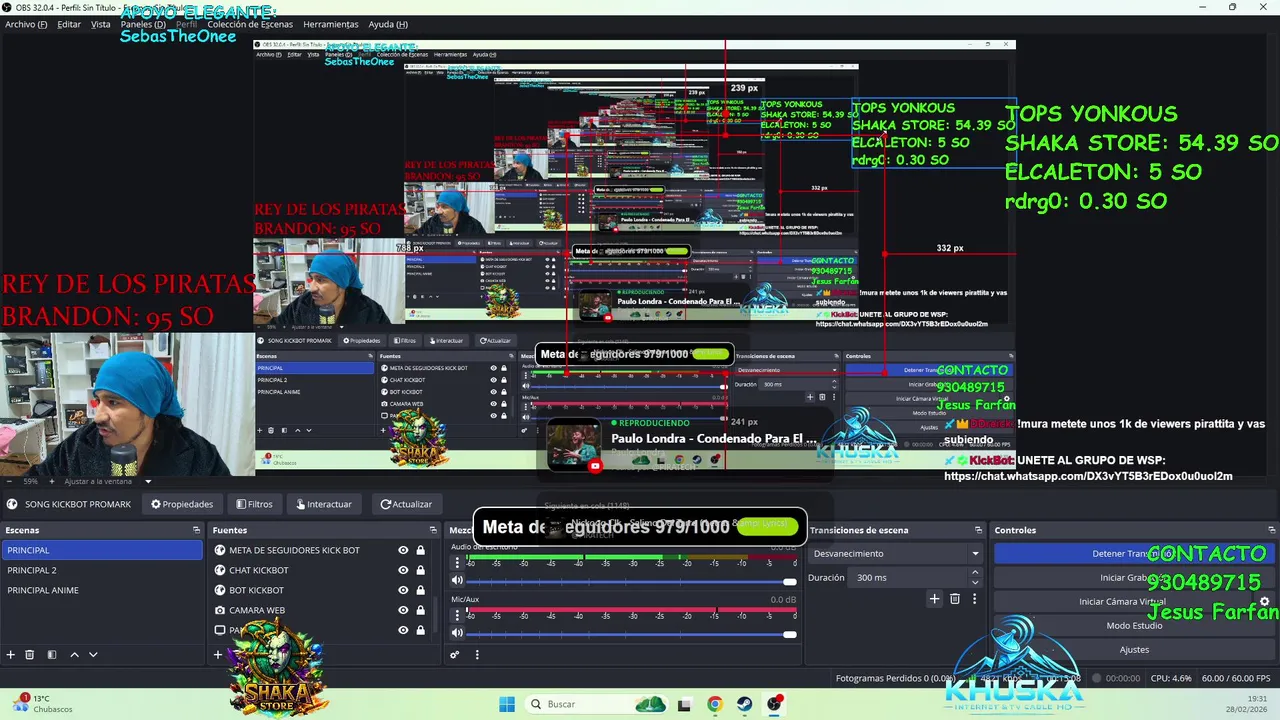Viewport: 1280px width, 720px height.
Task: Unlock META DE SEGUIDORES KICK BOT source
Action: point(420,550)
